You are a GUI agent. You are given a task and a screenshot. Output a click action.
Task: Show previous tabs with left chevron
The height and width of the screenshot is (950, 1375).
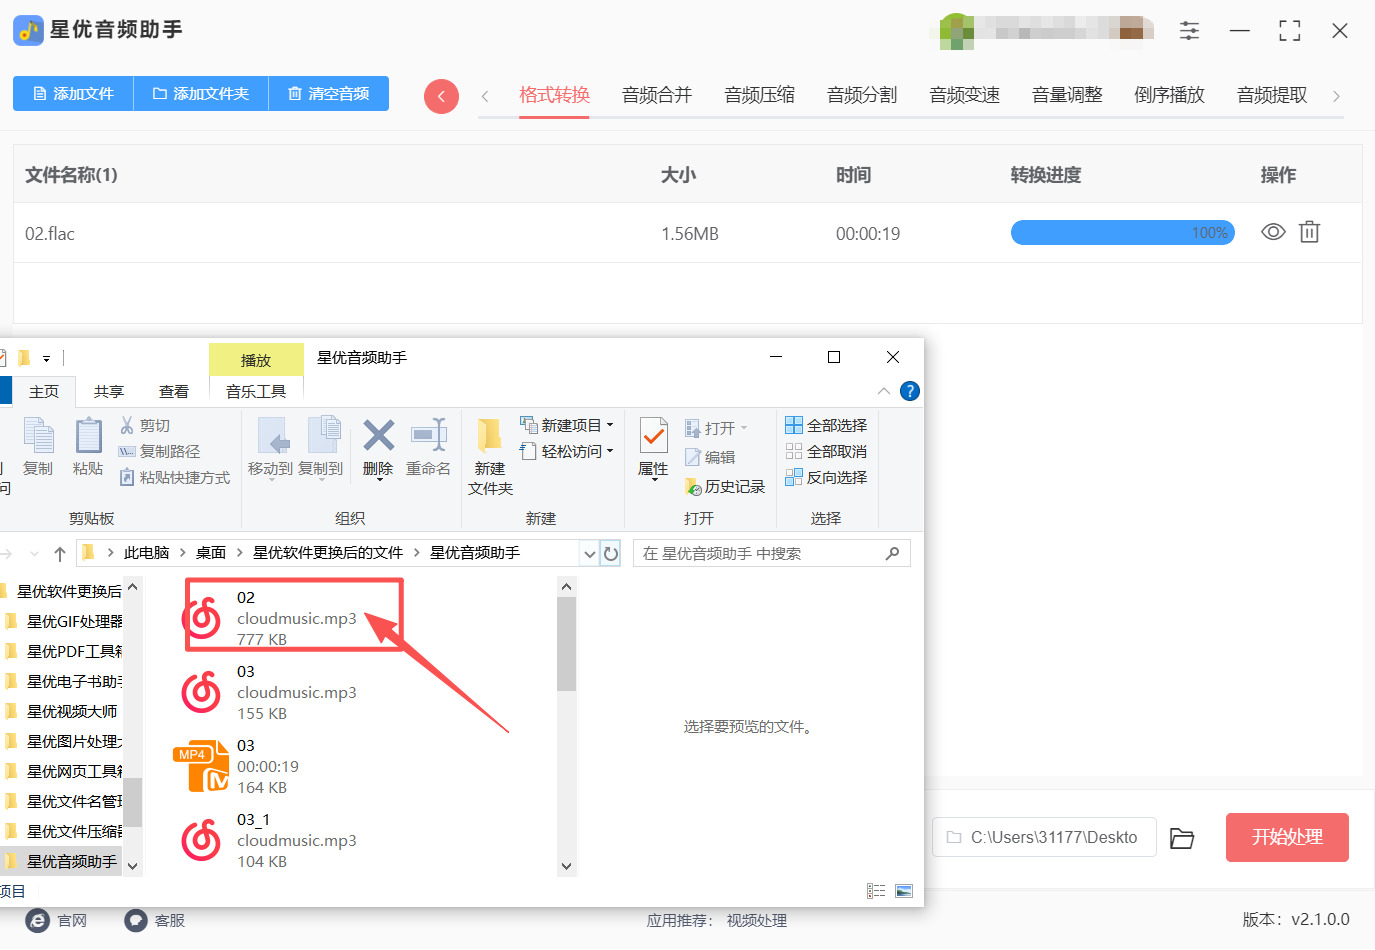point(485,96)
